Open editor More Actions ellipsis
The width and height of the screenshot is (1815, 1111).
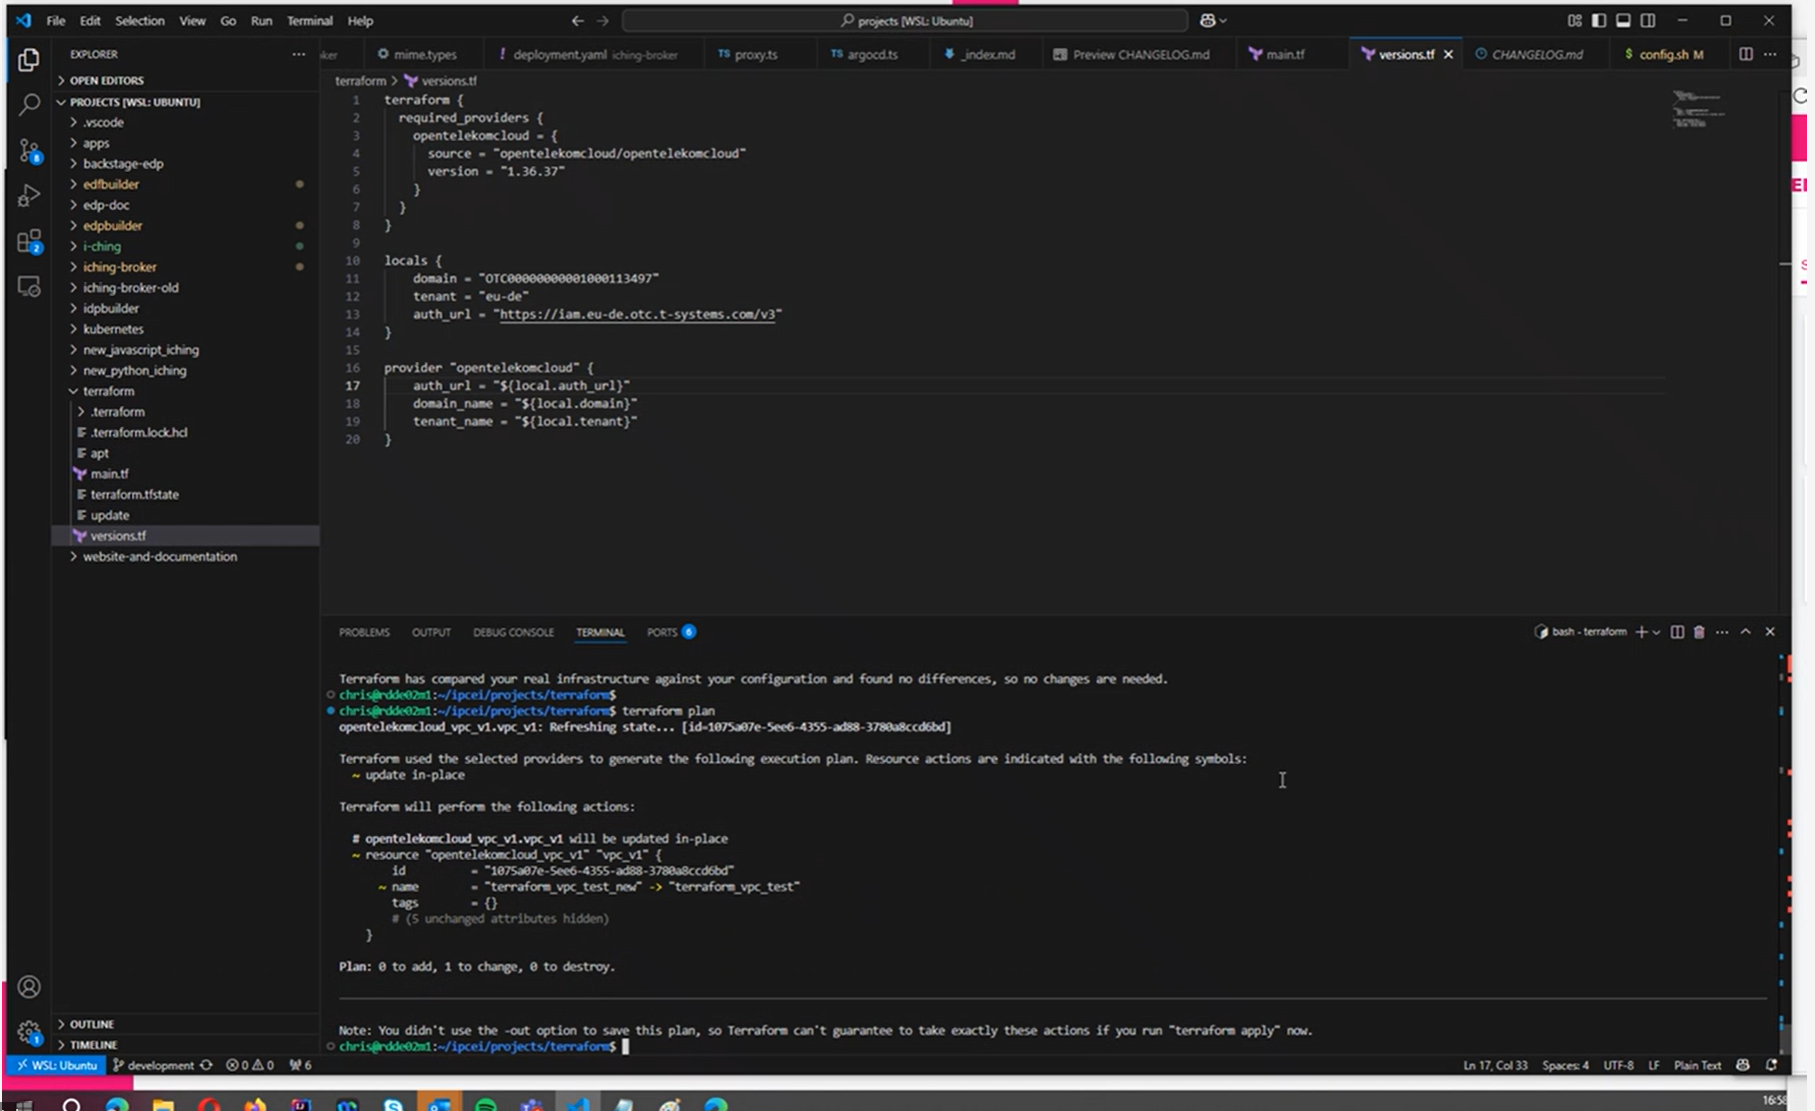tap(1770, 54)
